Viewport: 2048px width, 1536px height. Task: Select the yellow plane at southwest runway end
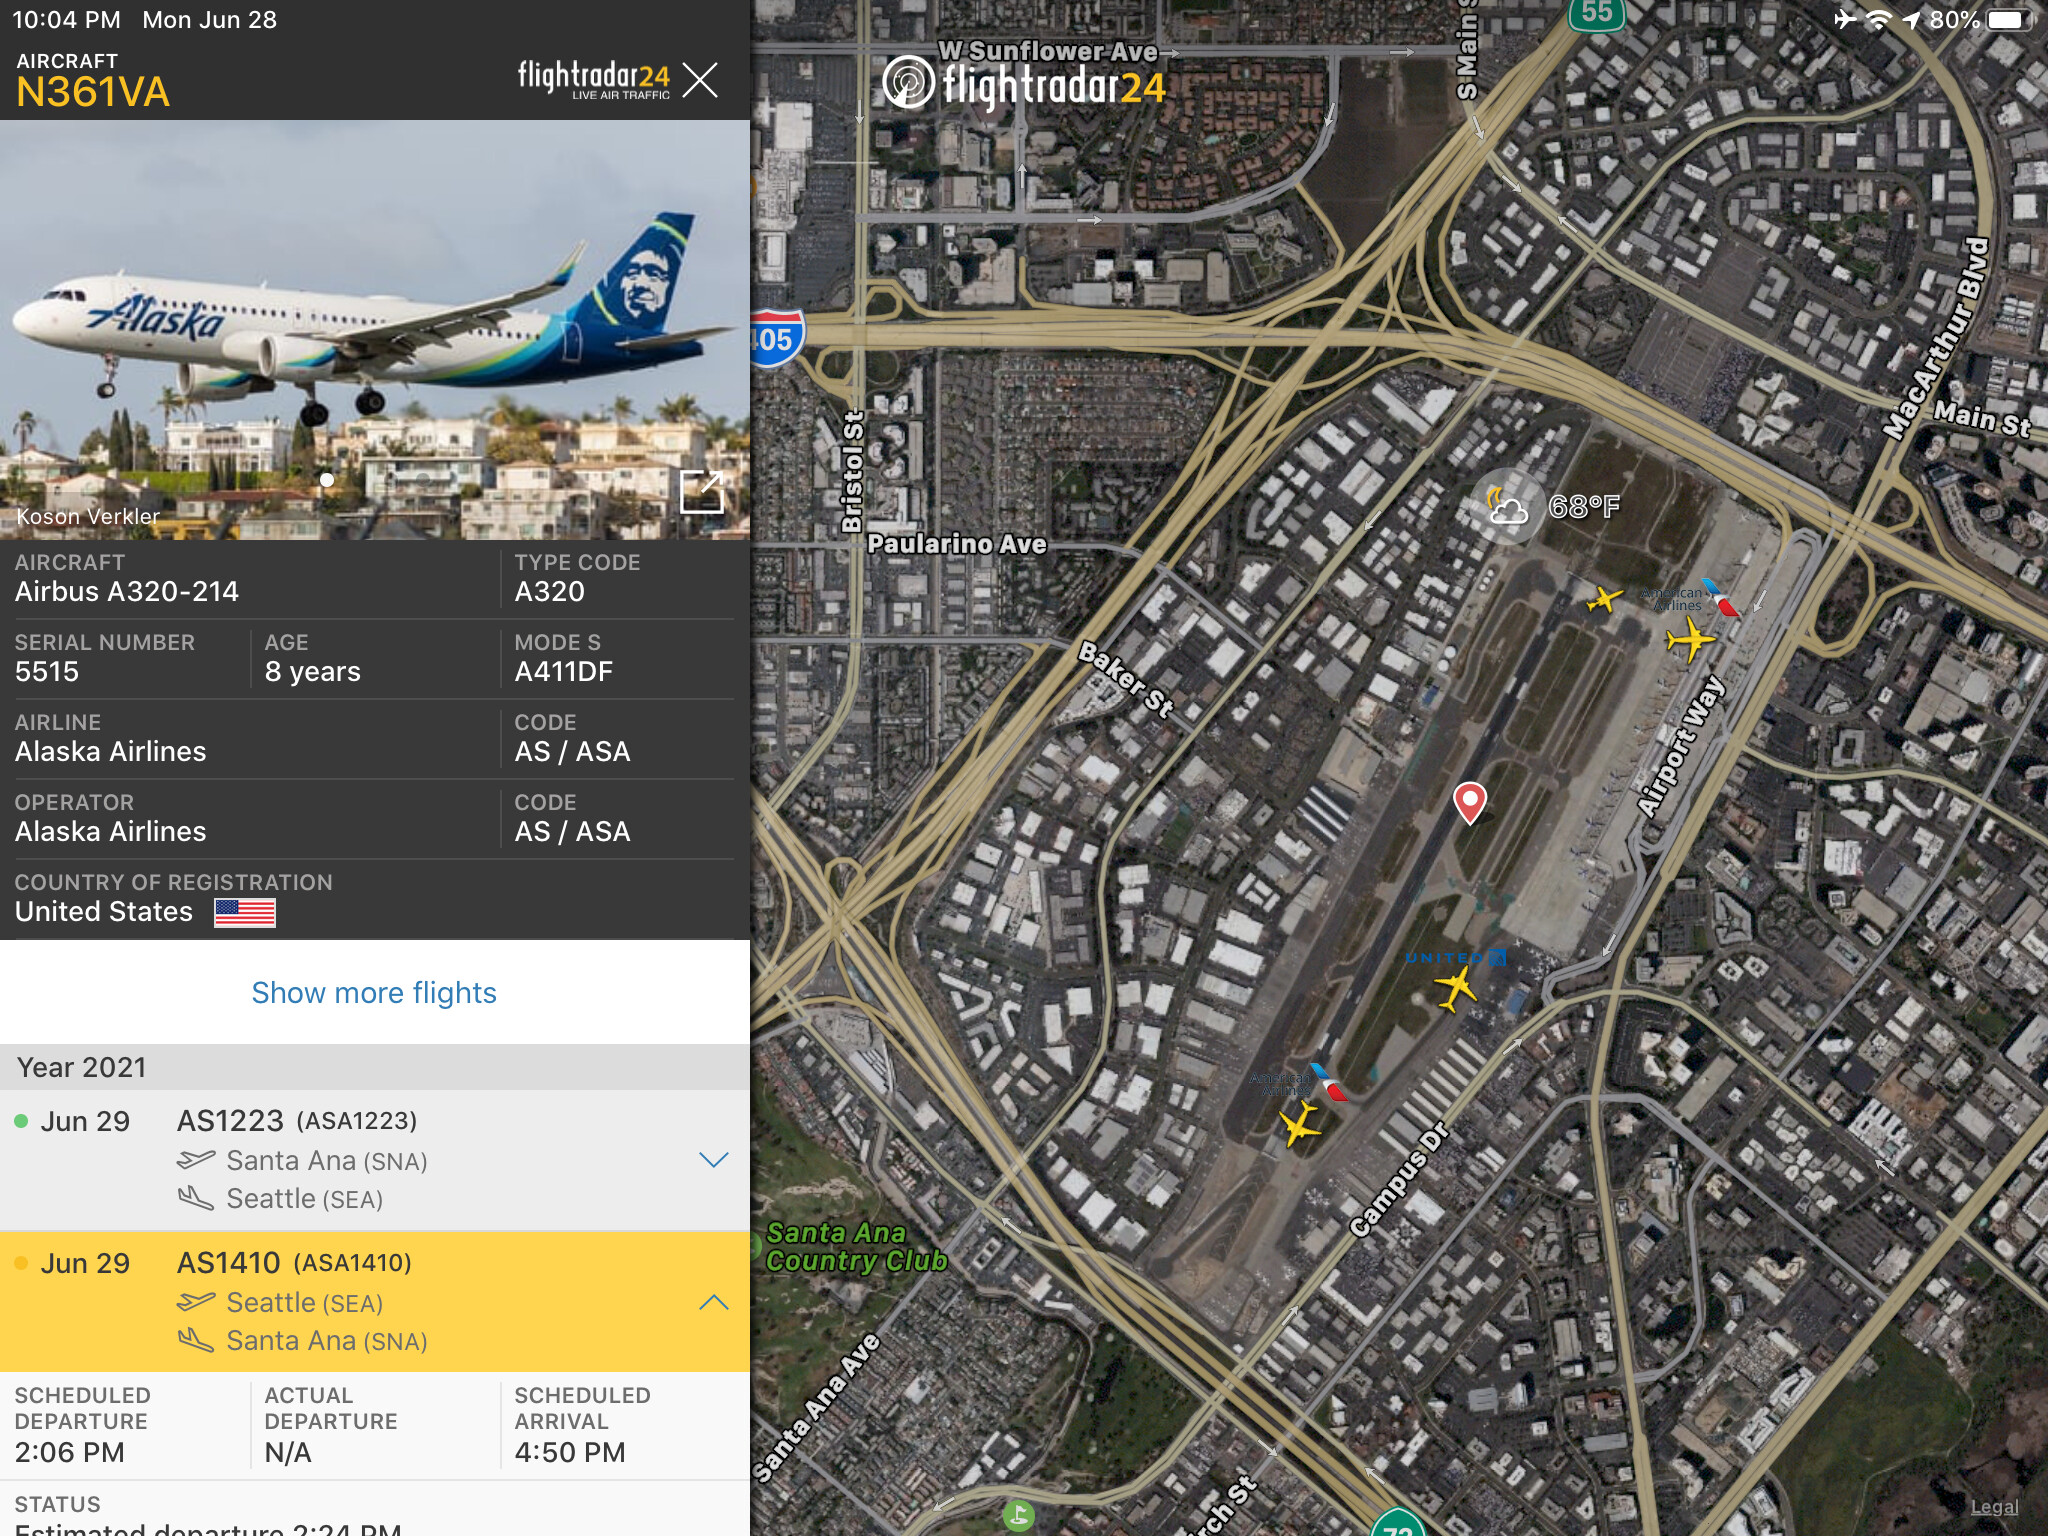click(x=1300, y=1123)
